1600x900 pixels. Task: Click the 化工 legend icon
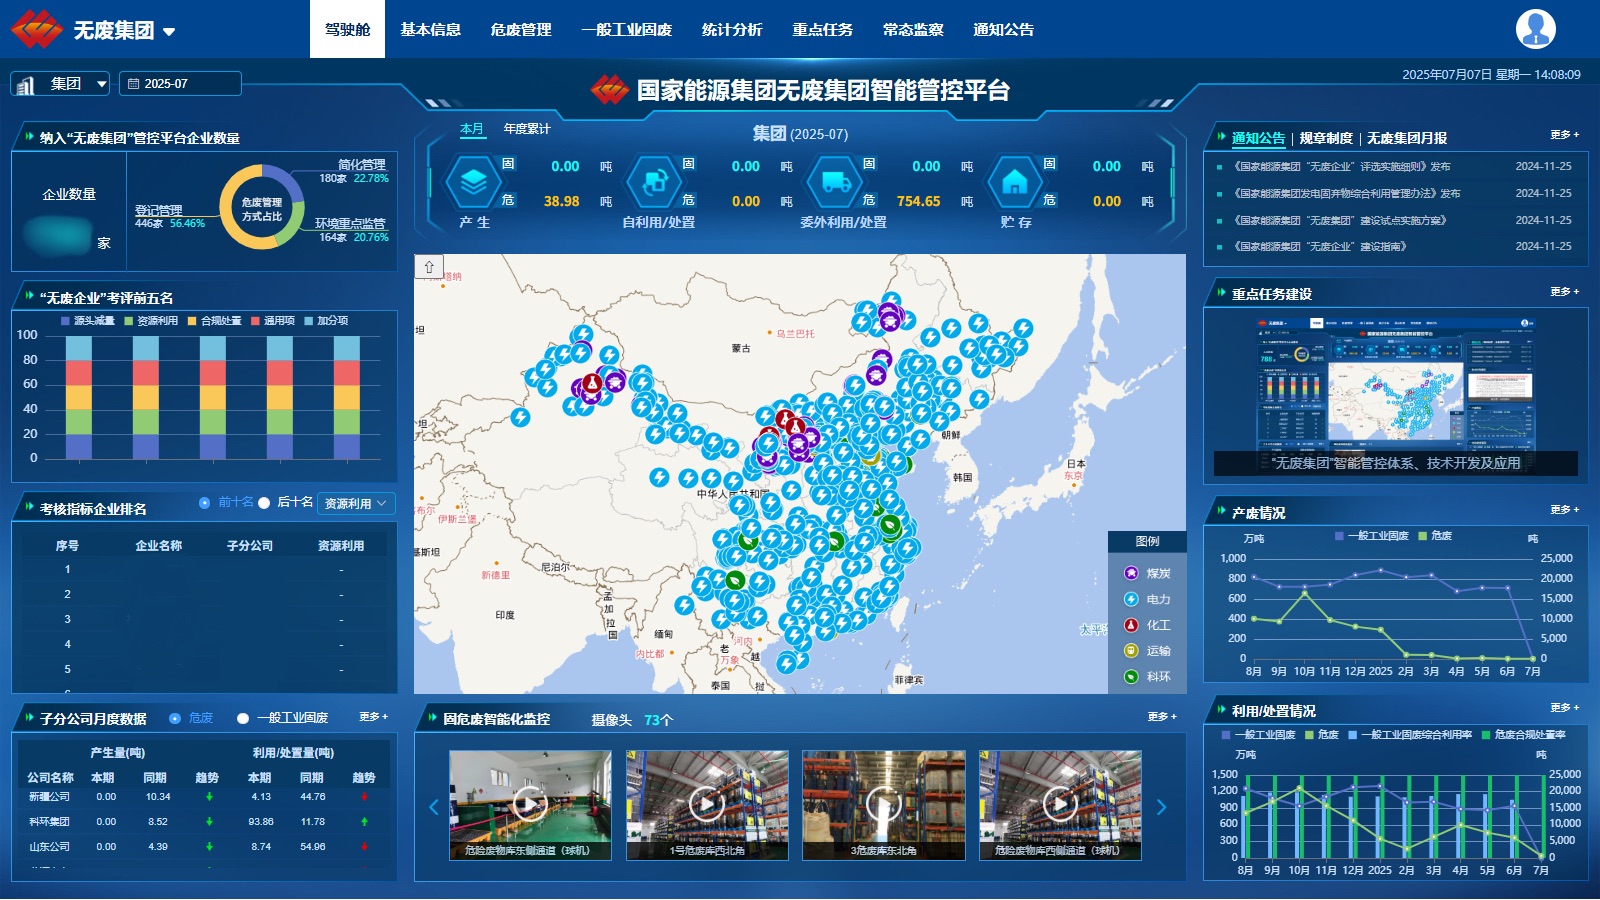point(1131,625)
